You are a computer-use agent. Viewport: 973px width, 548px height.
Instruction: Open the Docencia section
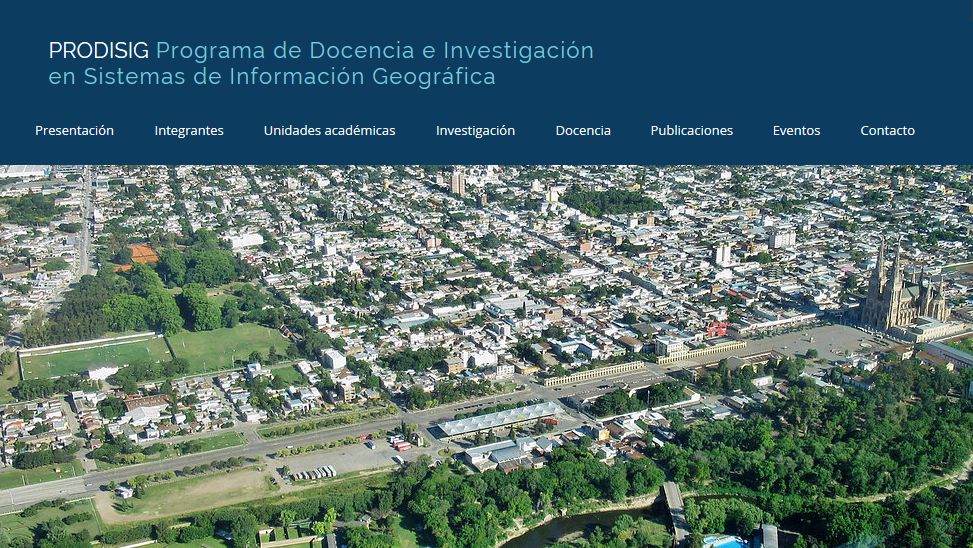coord(583,130)
